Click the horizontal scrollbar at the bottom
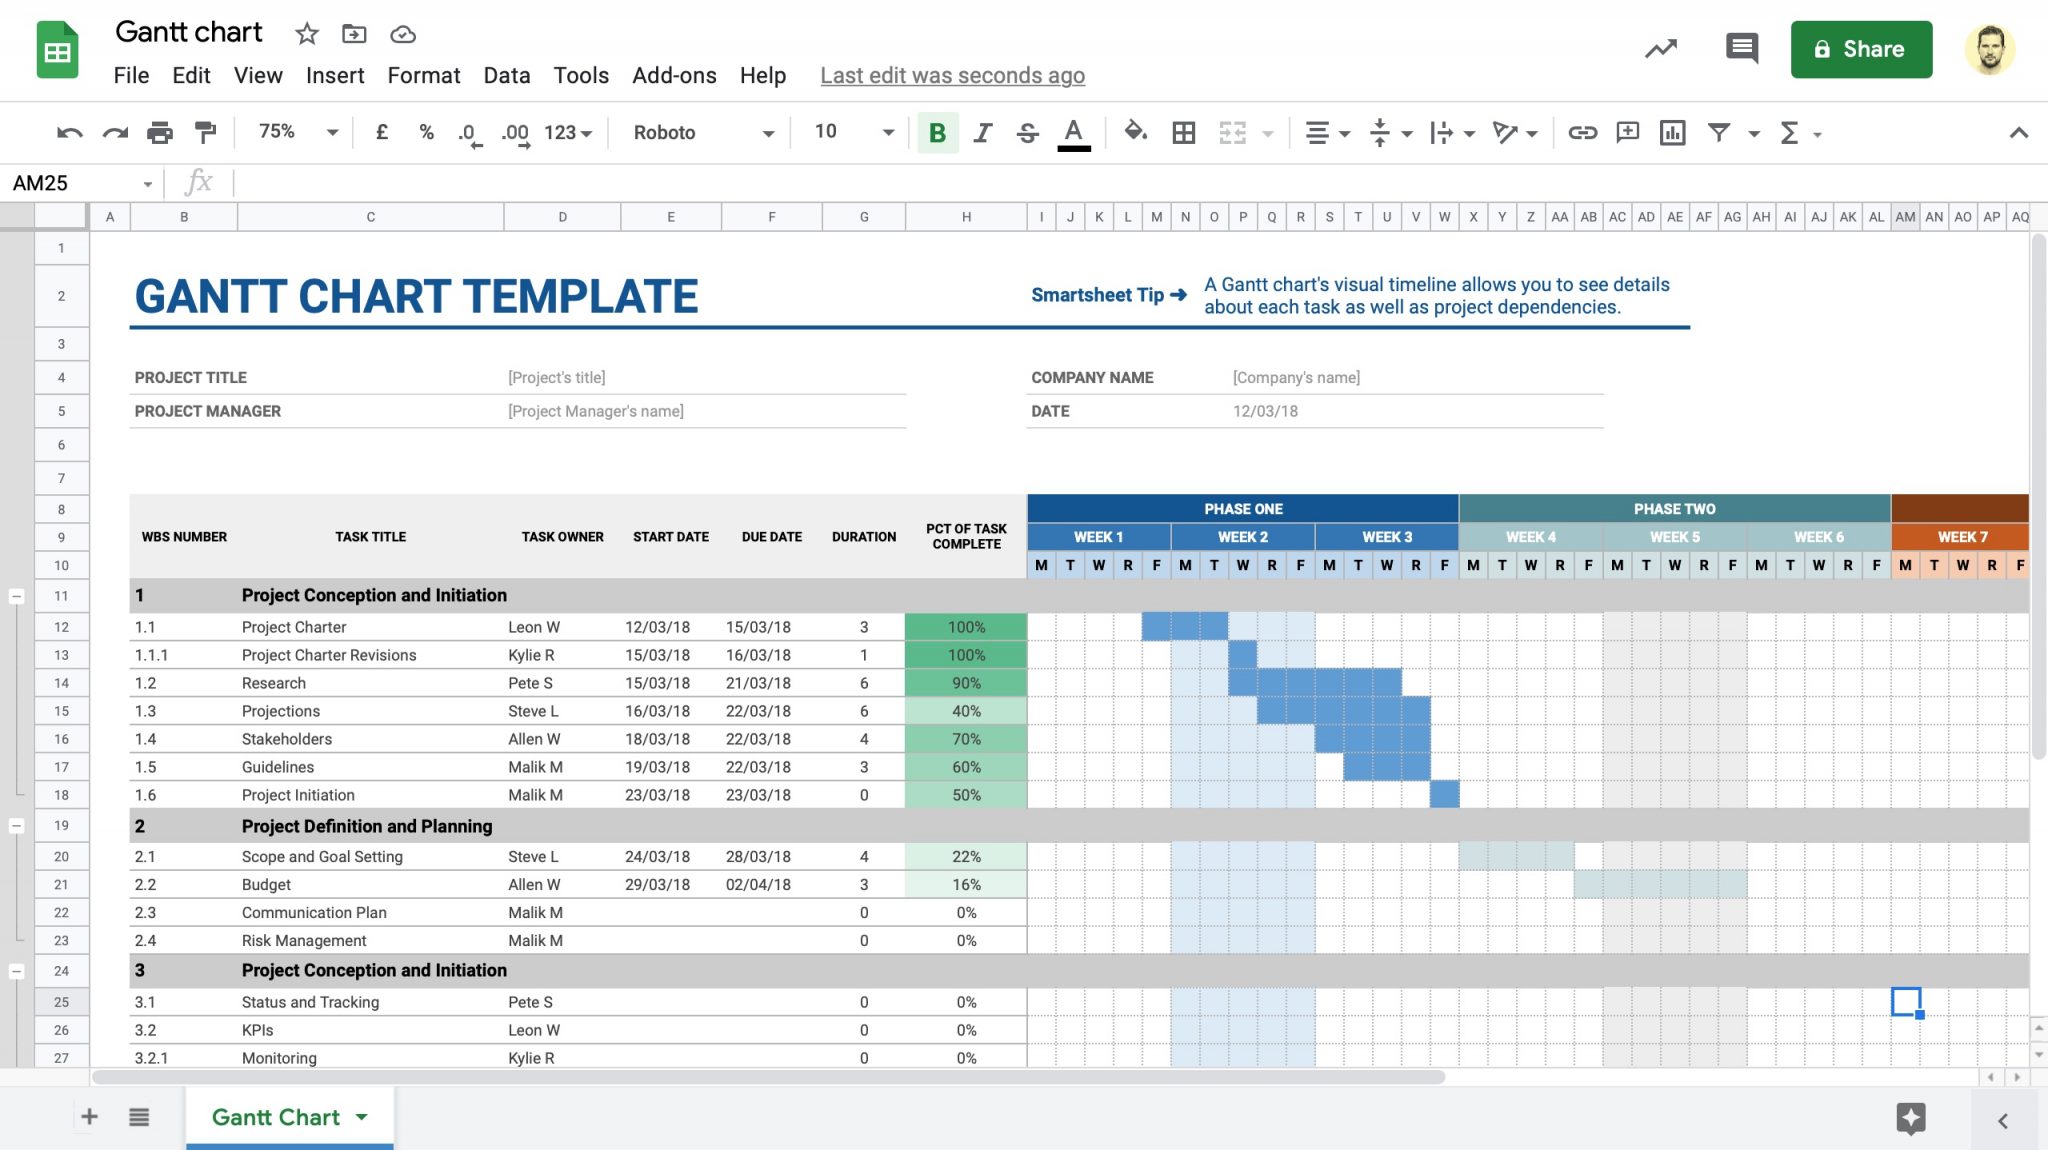The image size is (2048, 1150). tap(770, 1078)
